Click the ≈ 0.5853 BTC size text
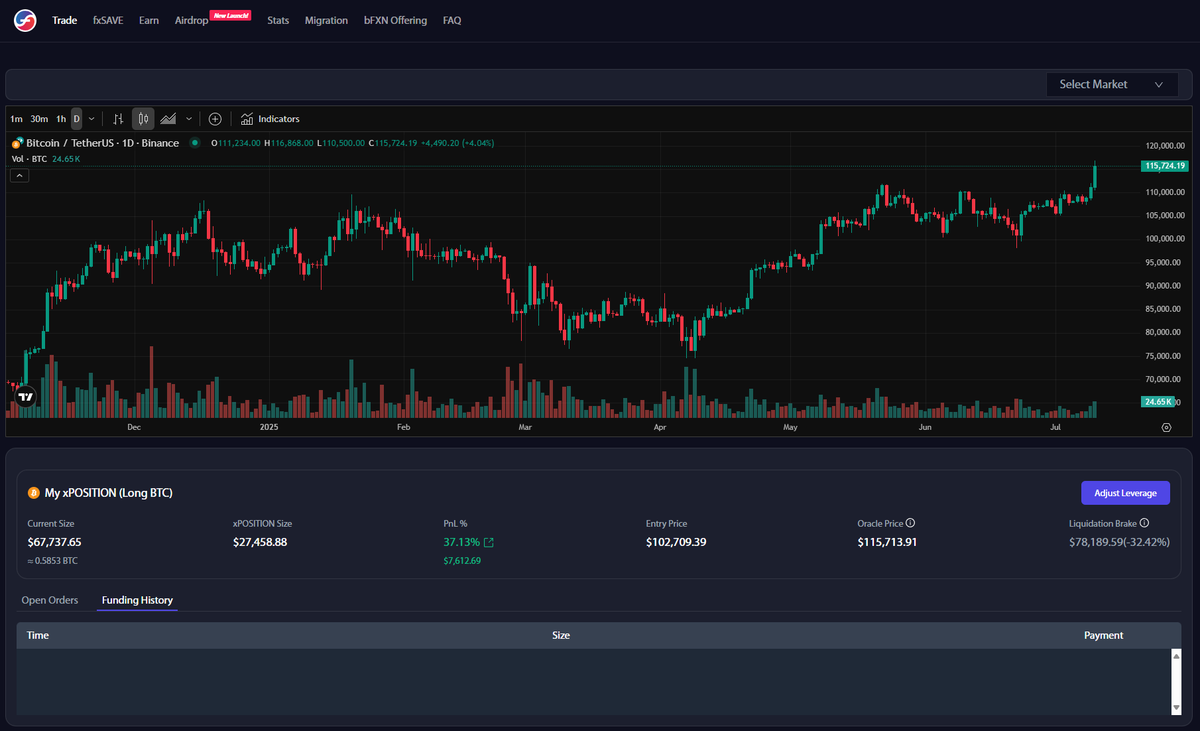Image resolution: width=1200 pixels, height=731 pixels. [53, 561]
